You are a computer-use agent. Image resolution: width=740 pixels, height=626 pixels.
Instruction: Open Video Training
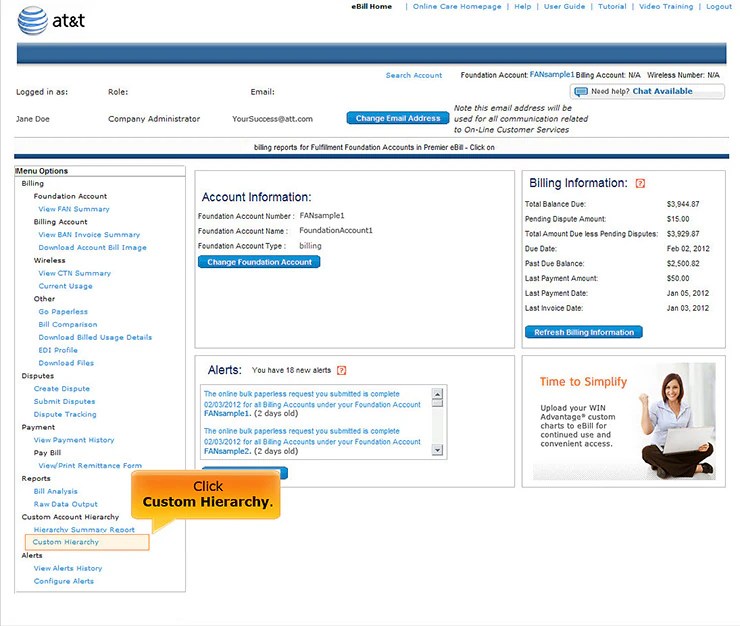coord(666,7)
